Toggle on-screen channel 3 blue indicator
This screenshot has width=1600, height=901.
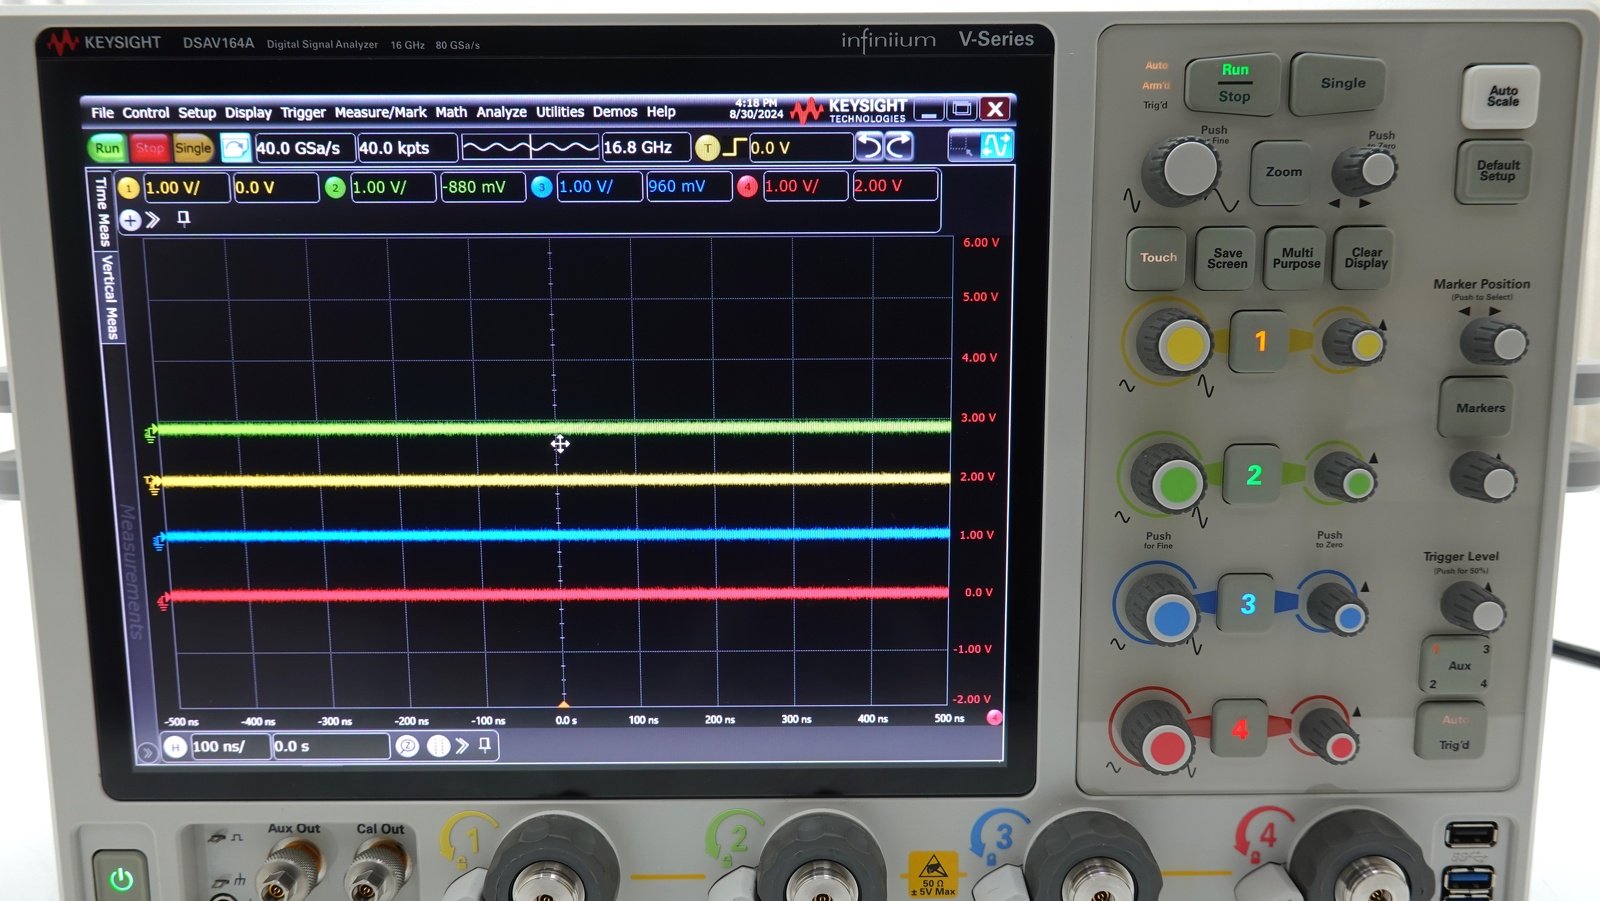[542, 187]
